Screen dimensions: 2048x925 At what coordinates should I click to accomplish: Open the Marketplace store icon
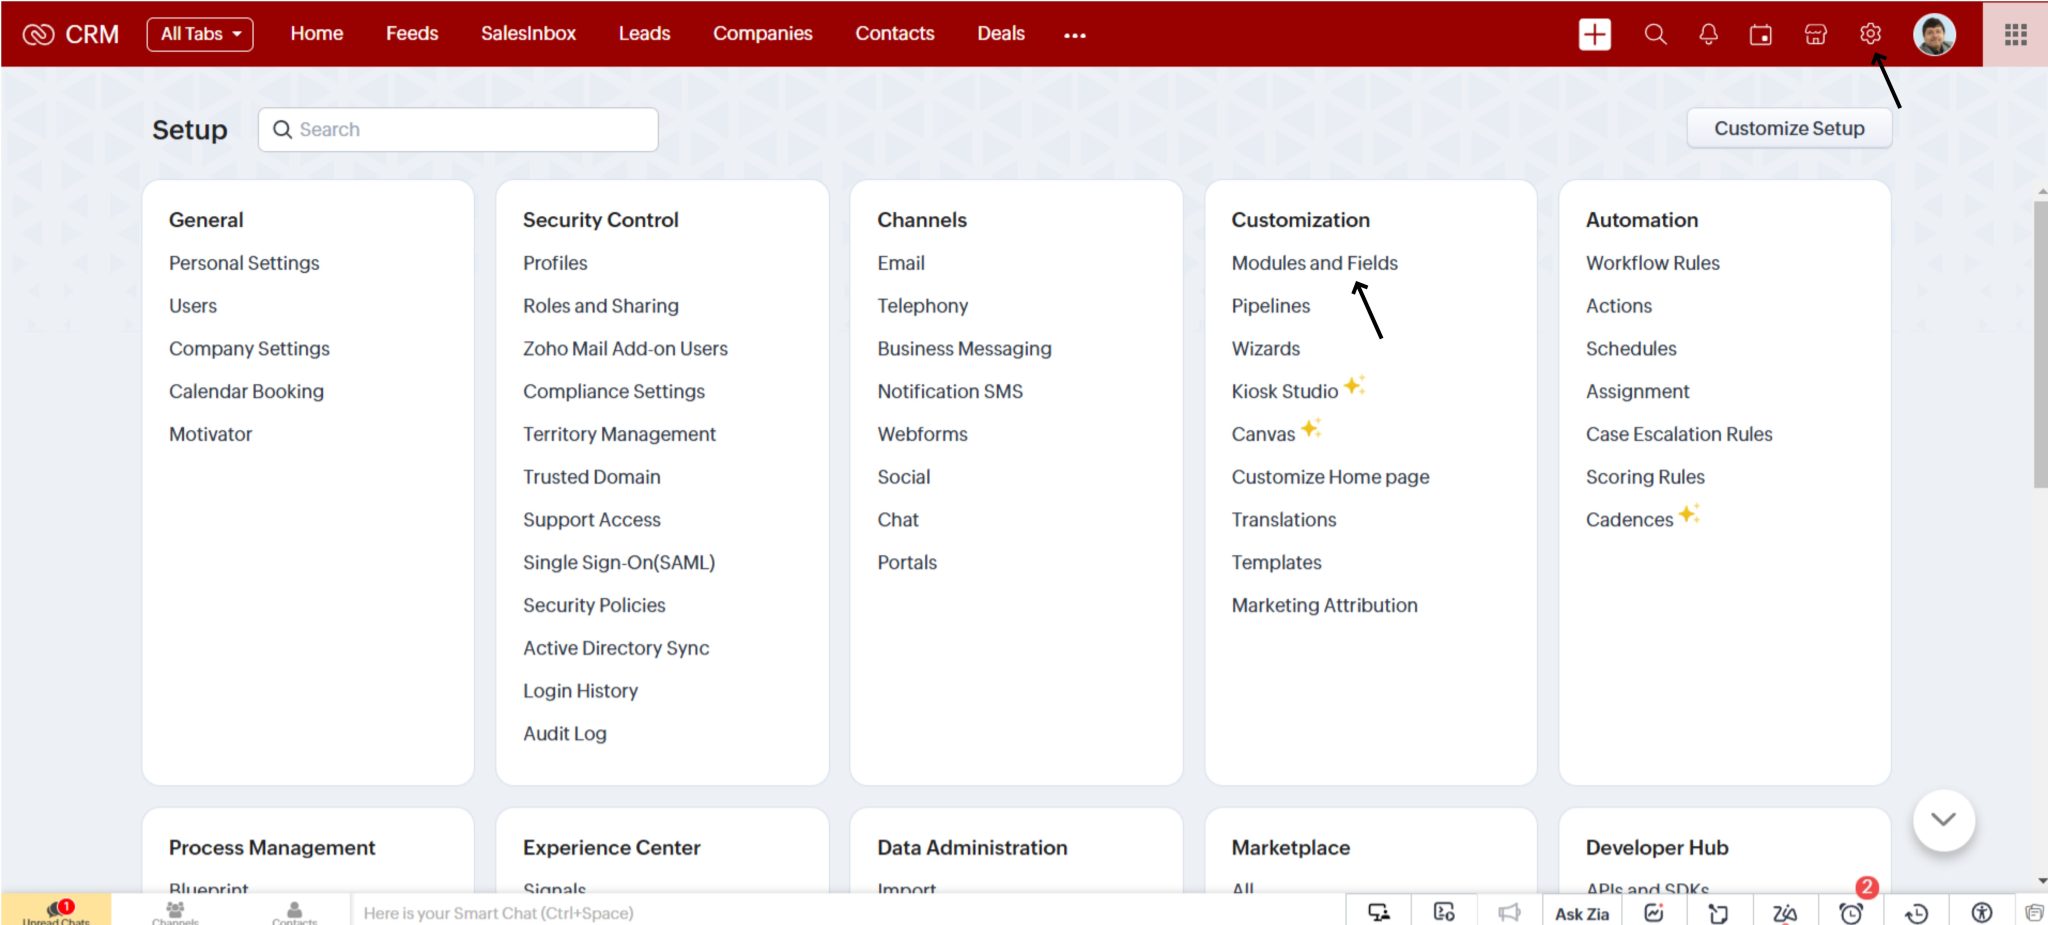pyautogui.click(x=1815, y=33)
